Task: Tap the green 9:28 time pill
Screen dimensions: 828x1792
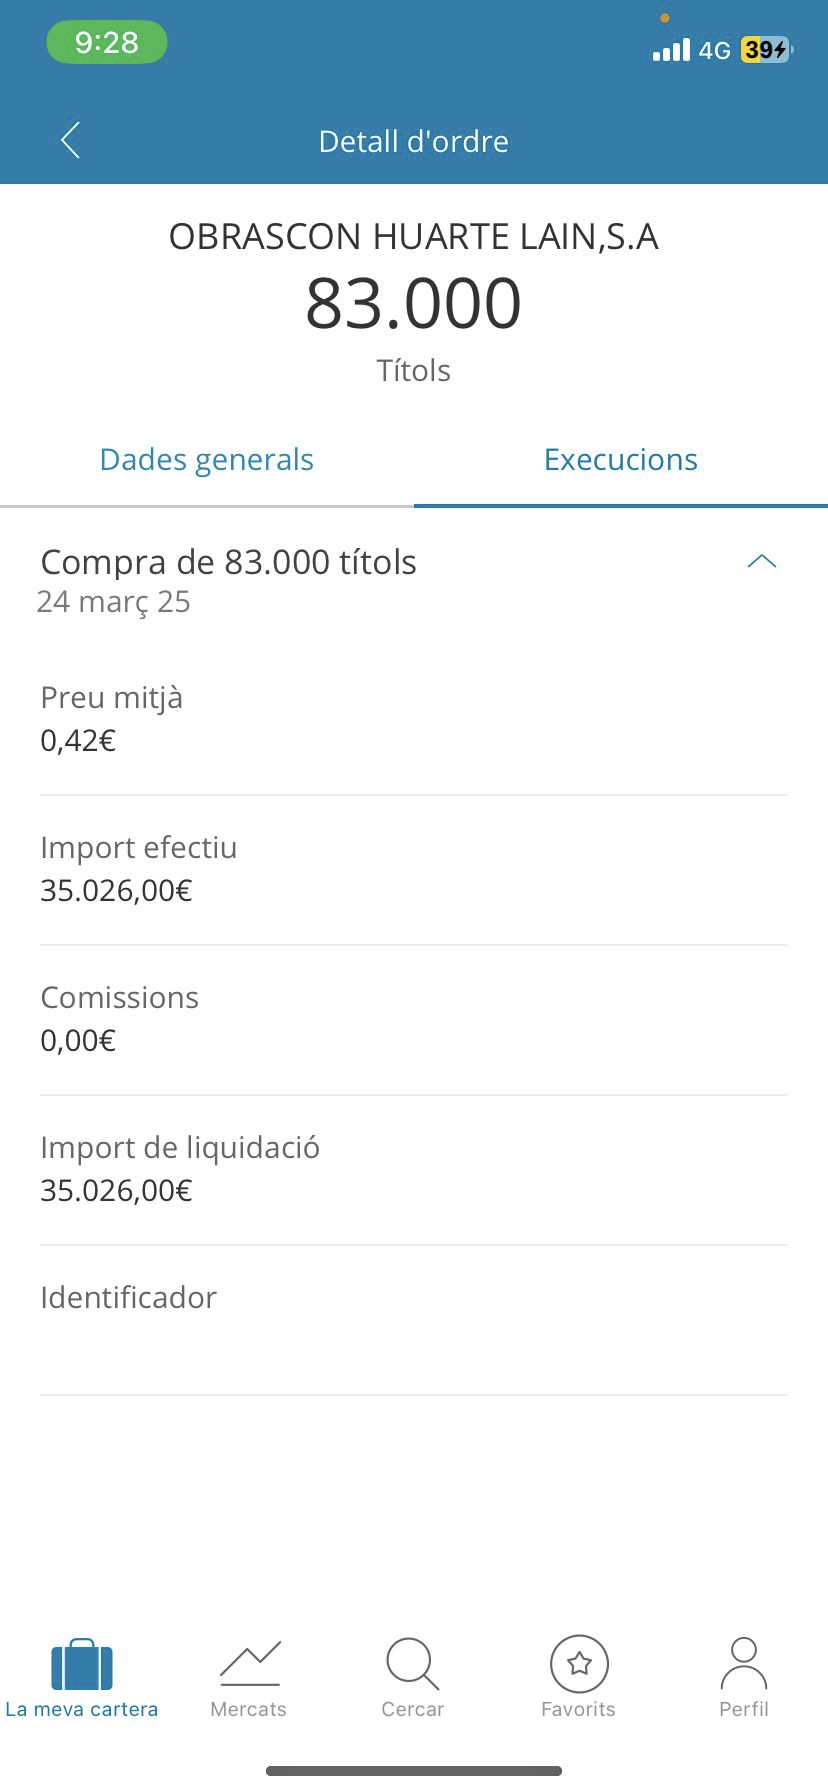Action: point(106,42)
